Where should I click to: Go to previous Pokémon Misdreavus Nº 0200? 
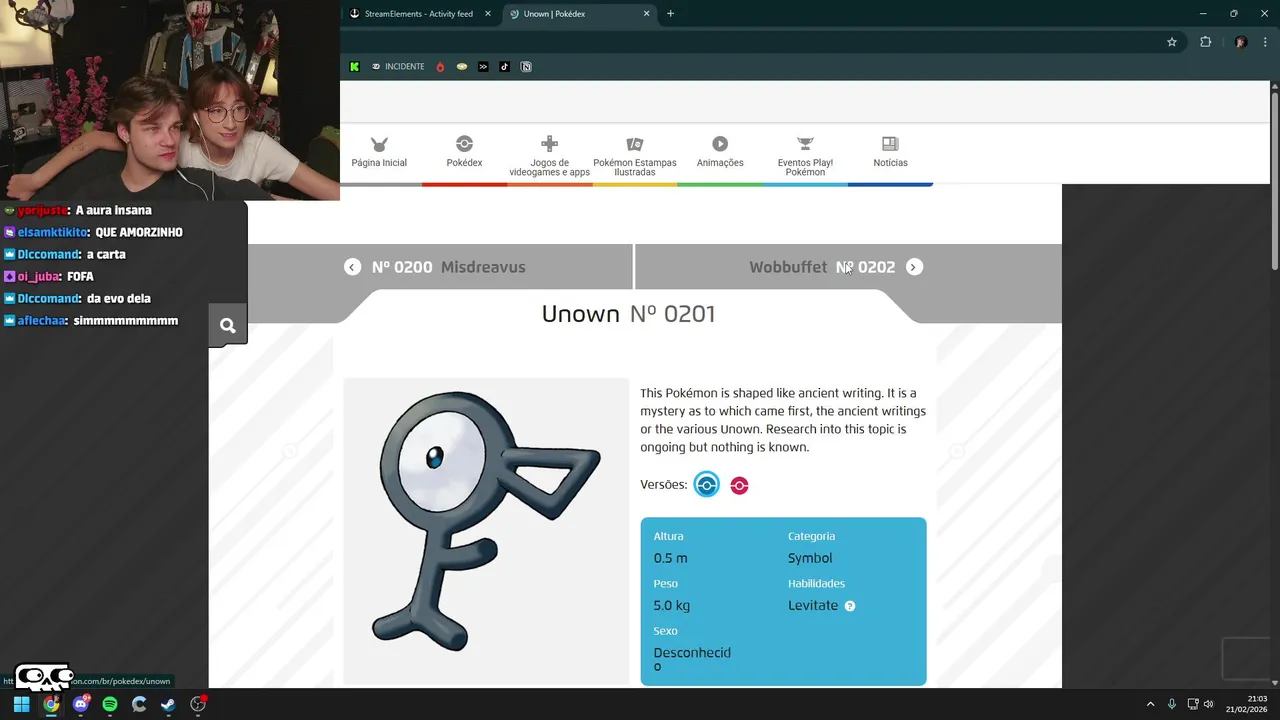click(x=440, y=267)
